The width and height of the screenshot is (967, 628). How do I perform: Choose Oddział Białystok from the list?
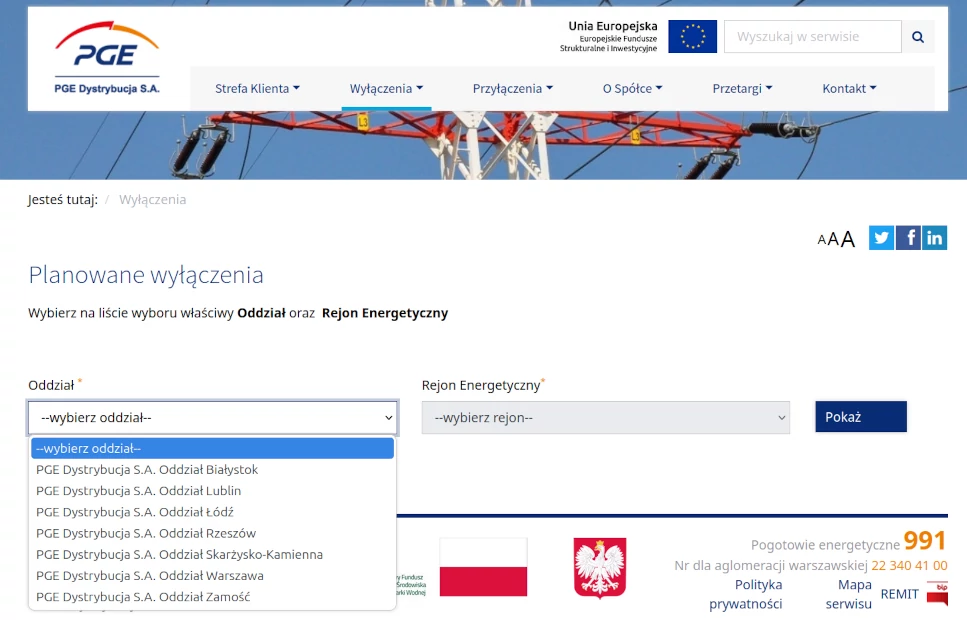212,469
